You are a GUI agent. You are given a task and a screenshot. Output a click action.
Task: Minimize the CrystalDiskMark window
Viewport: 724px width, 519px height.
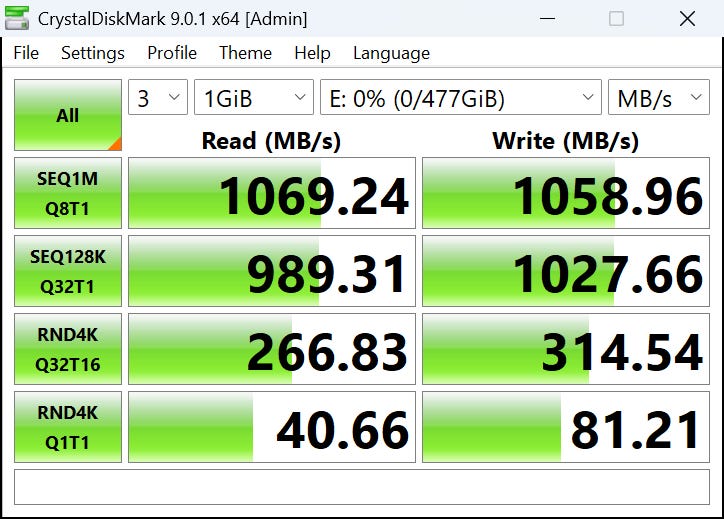(547, 18)
